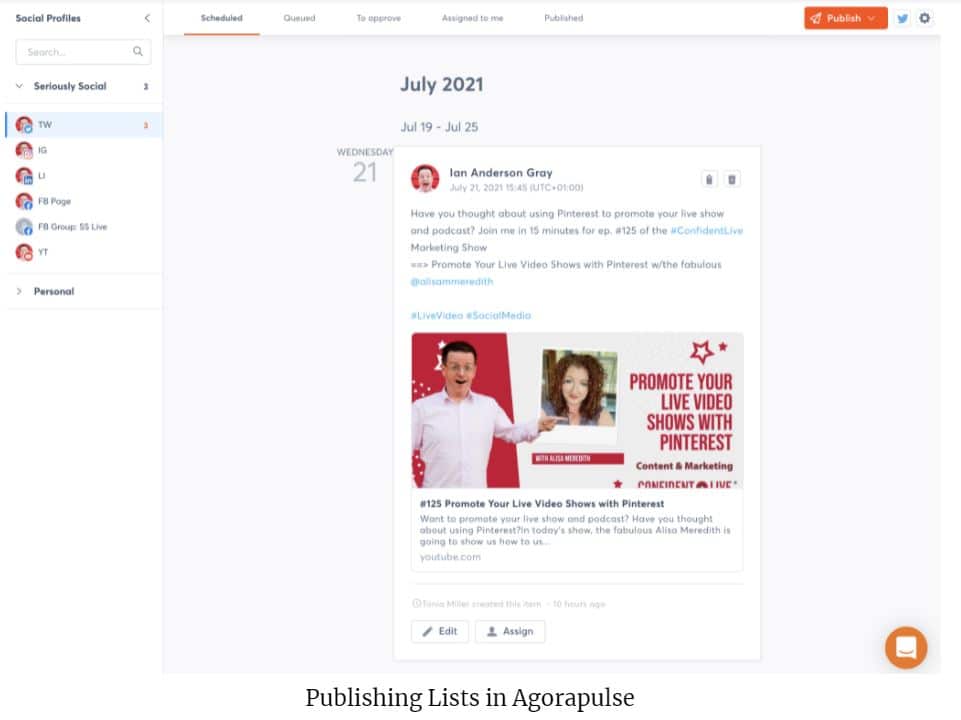The width and height of the screenshot is (961, 720).
Task: Click the FB Page row label
Action: click(x=54, y=201)
